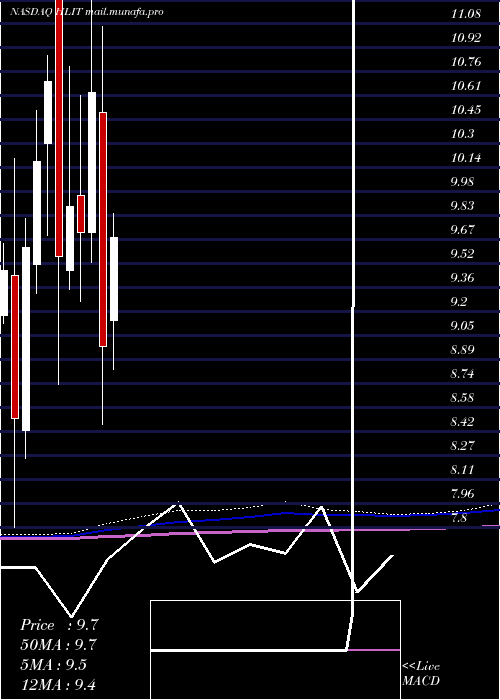
Task: Click the 9.67 price axis label
Action: point(463,230)
